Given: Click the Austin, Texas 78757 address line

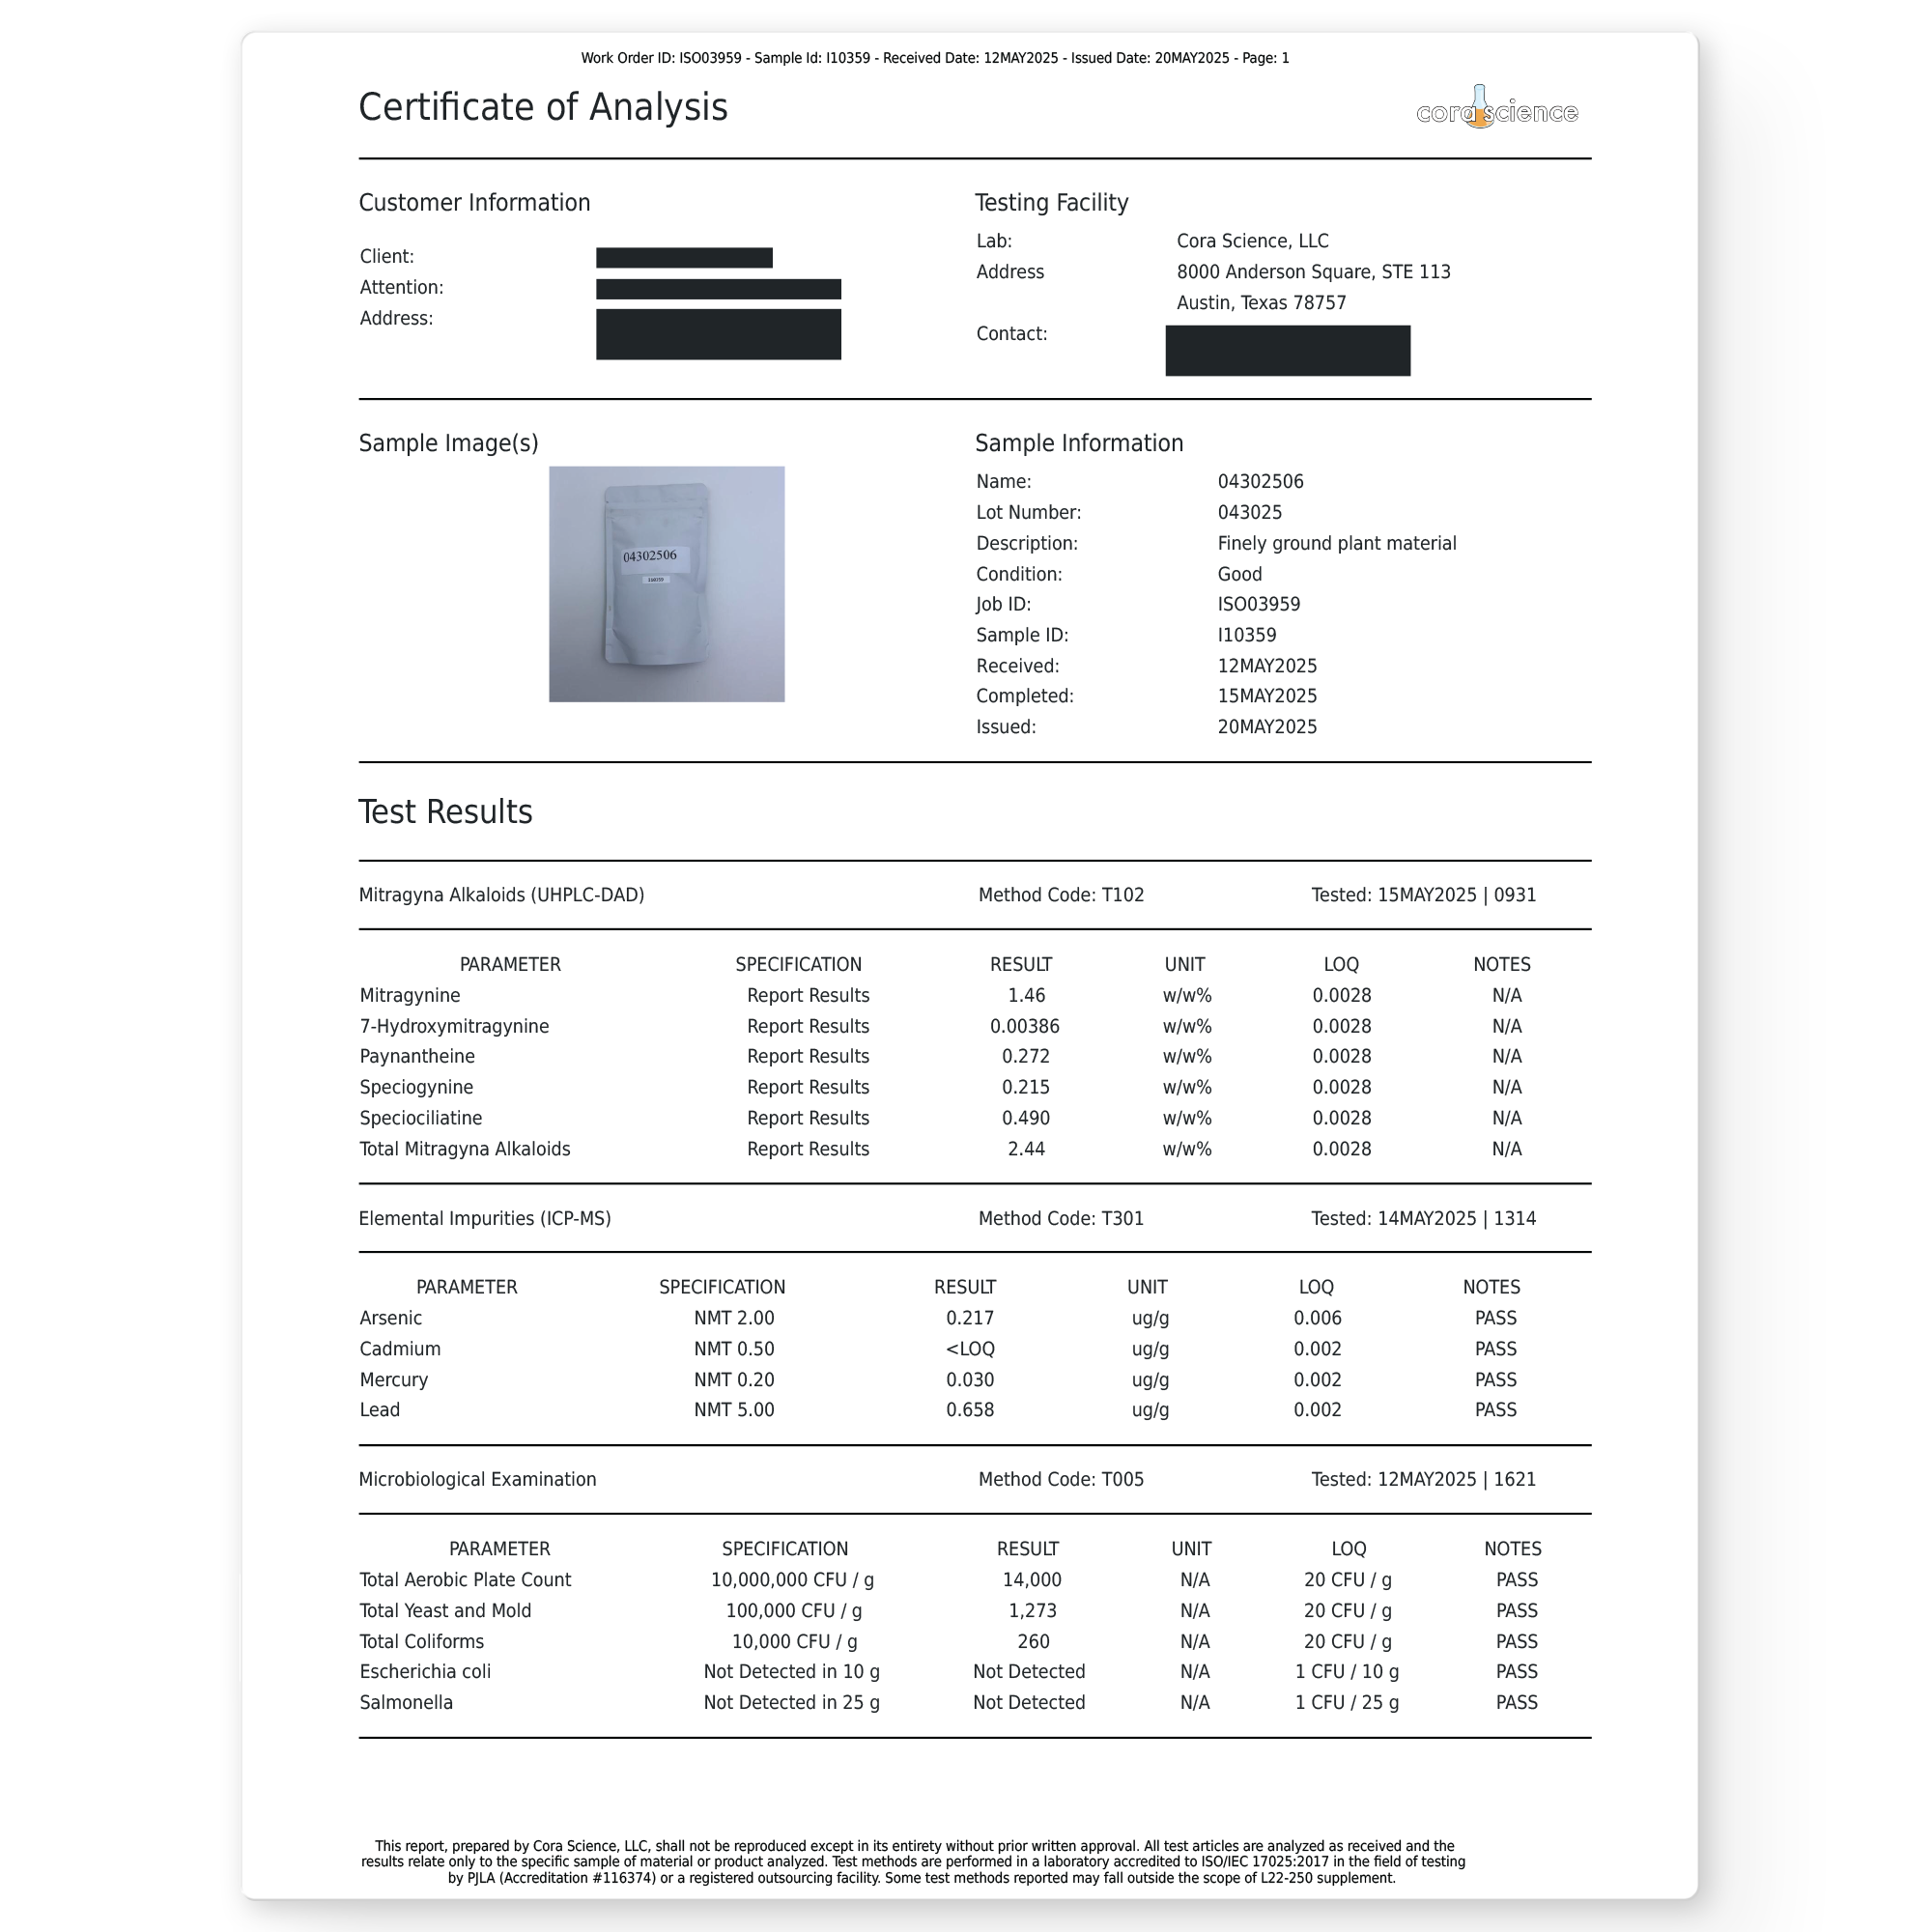Looking at the screenshot, I should point(1260,303).
